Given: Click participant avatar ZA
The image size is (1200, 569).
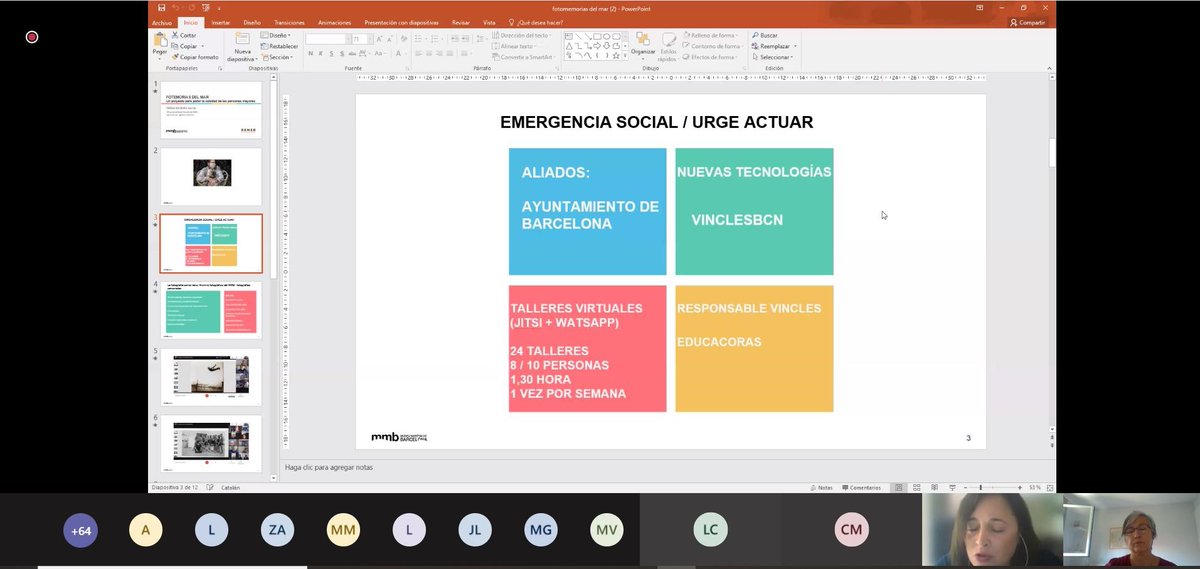Looking at the screenshot, I should pyautogui.click(x=277, y=531).
